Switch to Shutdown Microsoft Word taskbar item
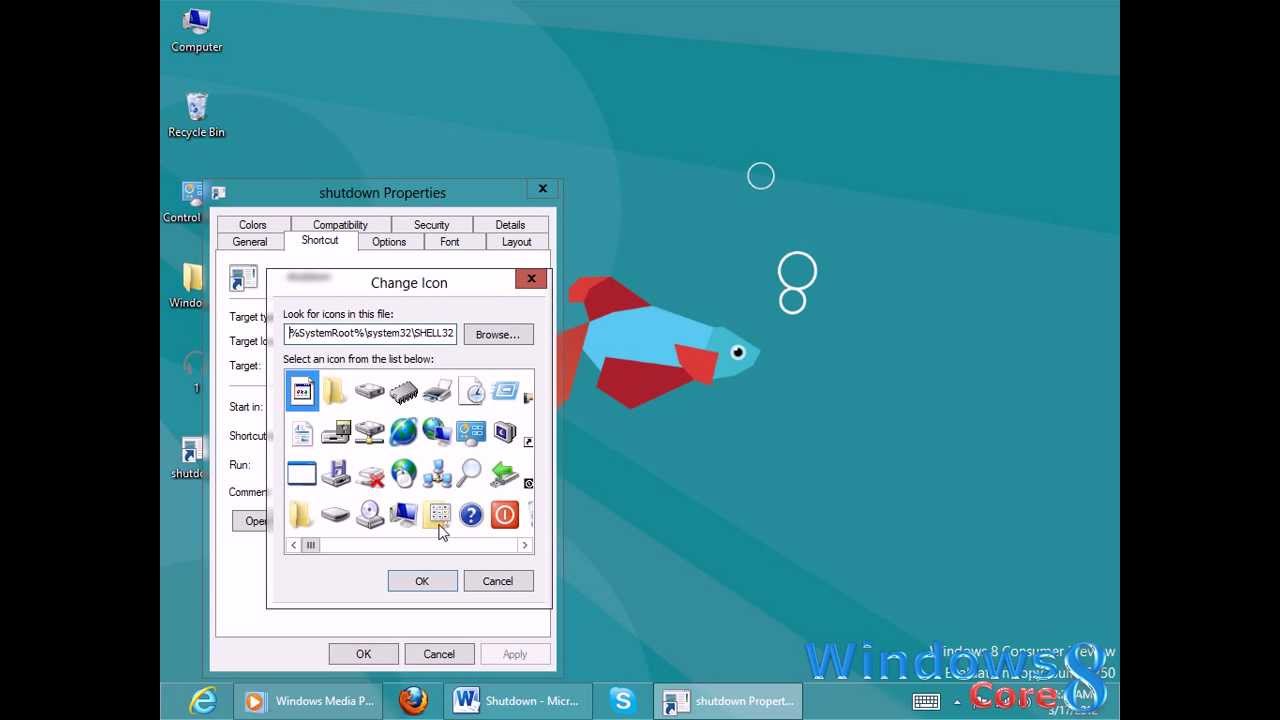The width and height of the screenshot is (1280, 720). pos(519,701)
